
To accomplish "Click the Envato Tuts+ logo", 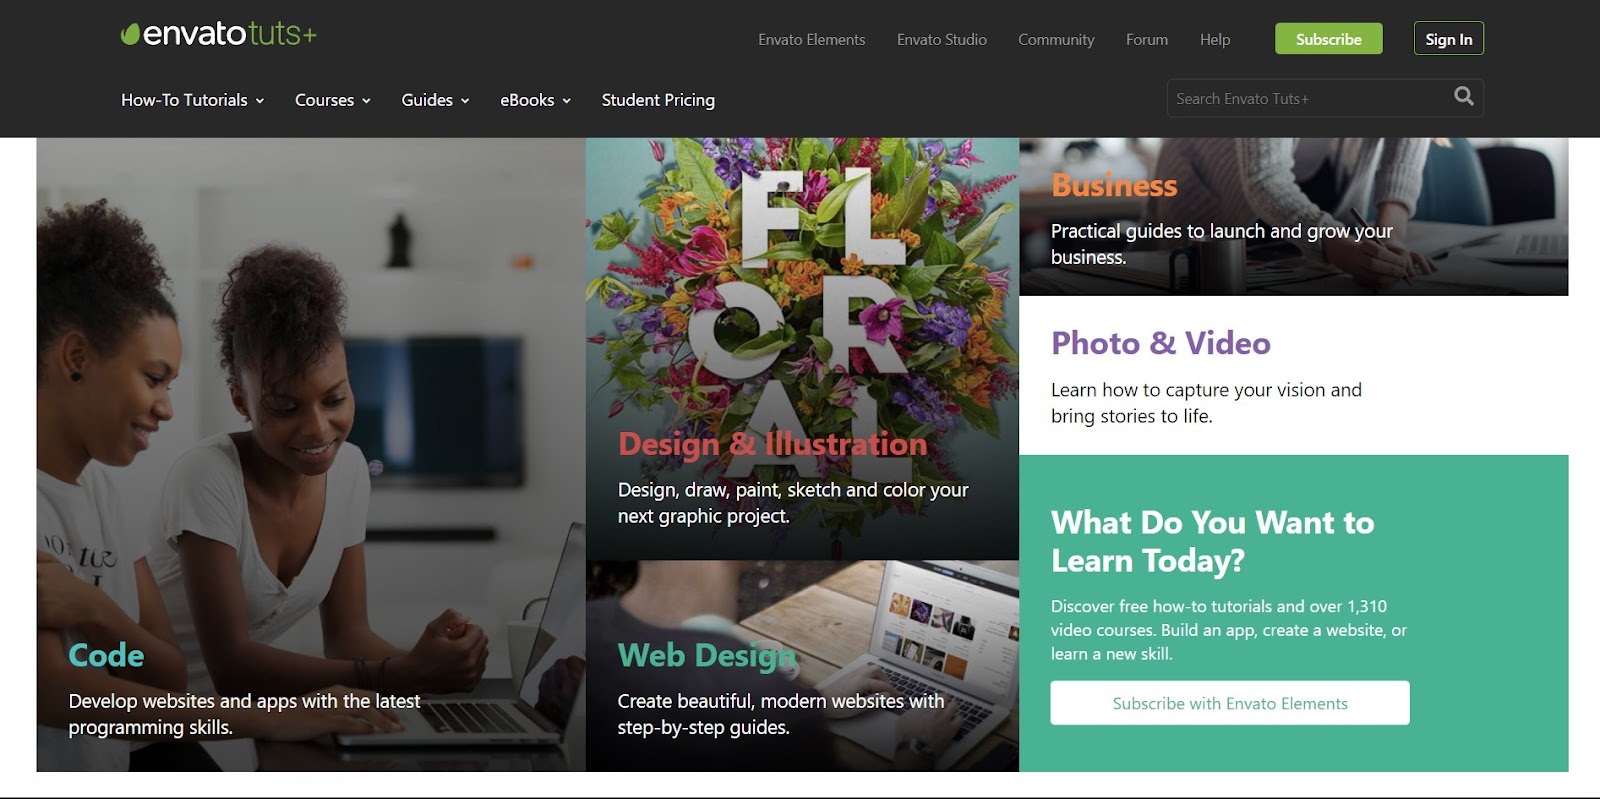I will tap(218, 34).
